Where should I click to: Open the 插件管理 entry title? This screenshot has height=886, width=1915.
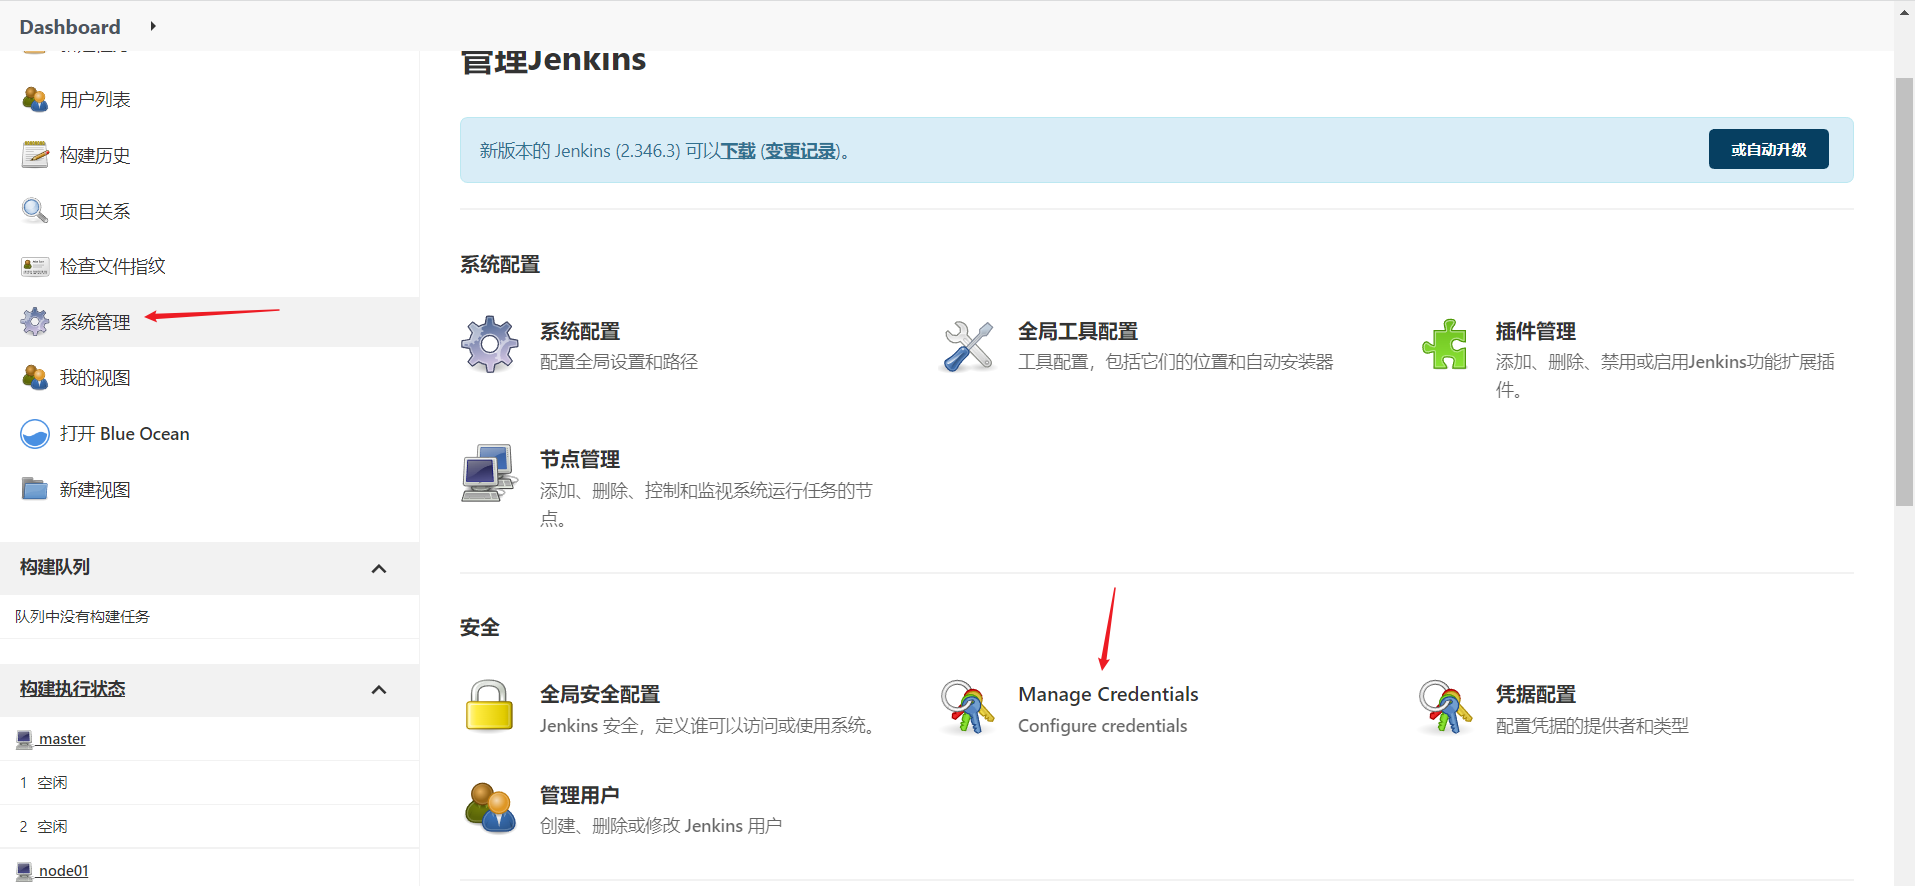click(x=1536, y=331)
